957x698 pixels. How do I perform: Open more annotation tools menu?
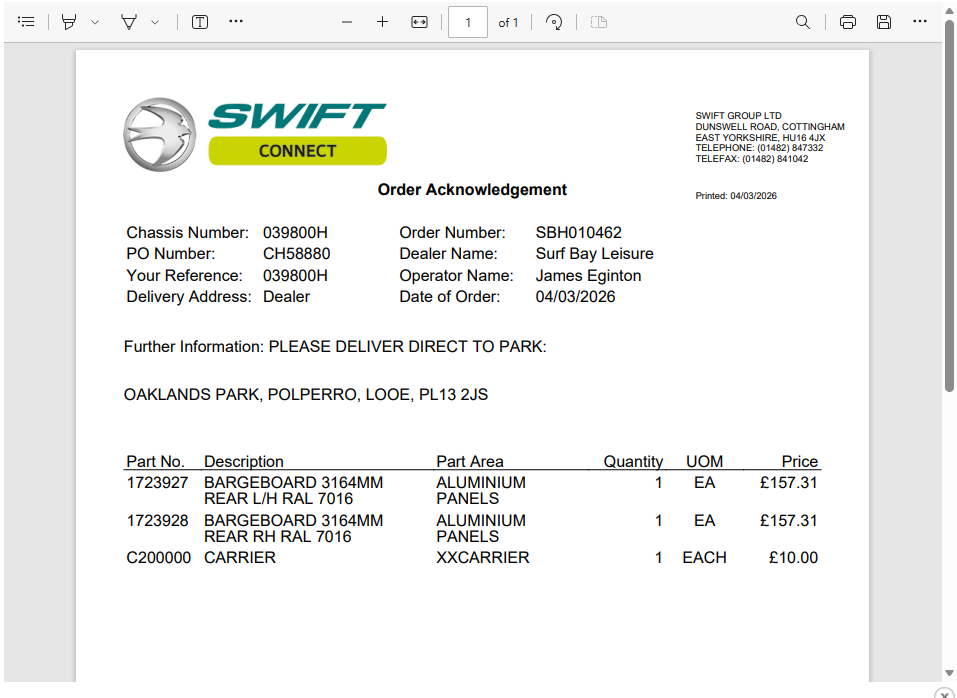tap(236, 21)
